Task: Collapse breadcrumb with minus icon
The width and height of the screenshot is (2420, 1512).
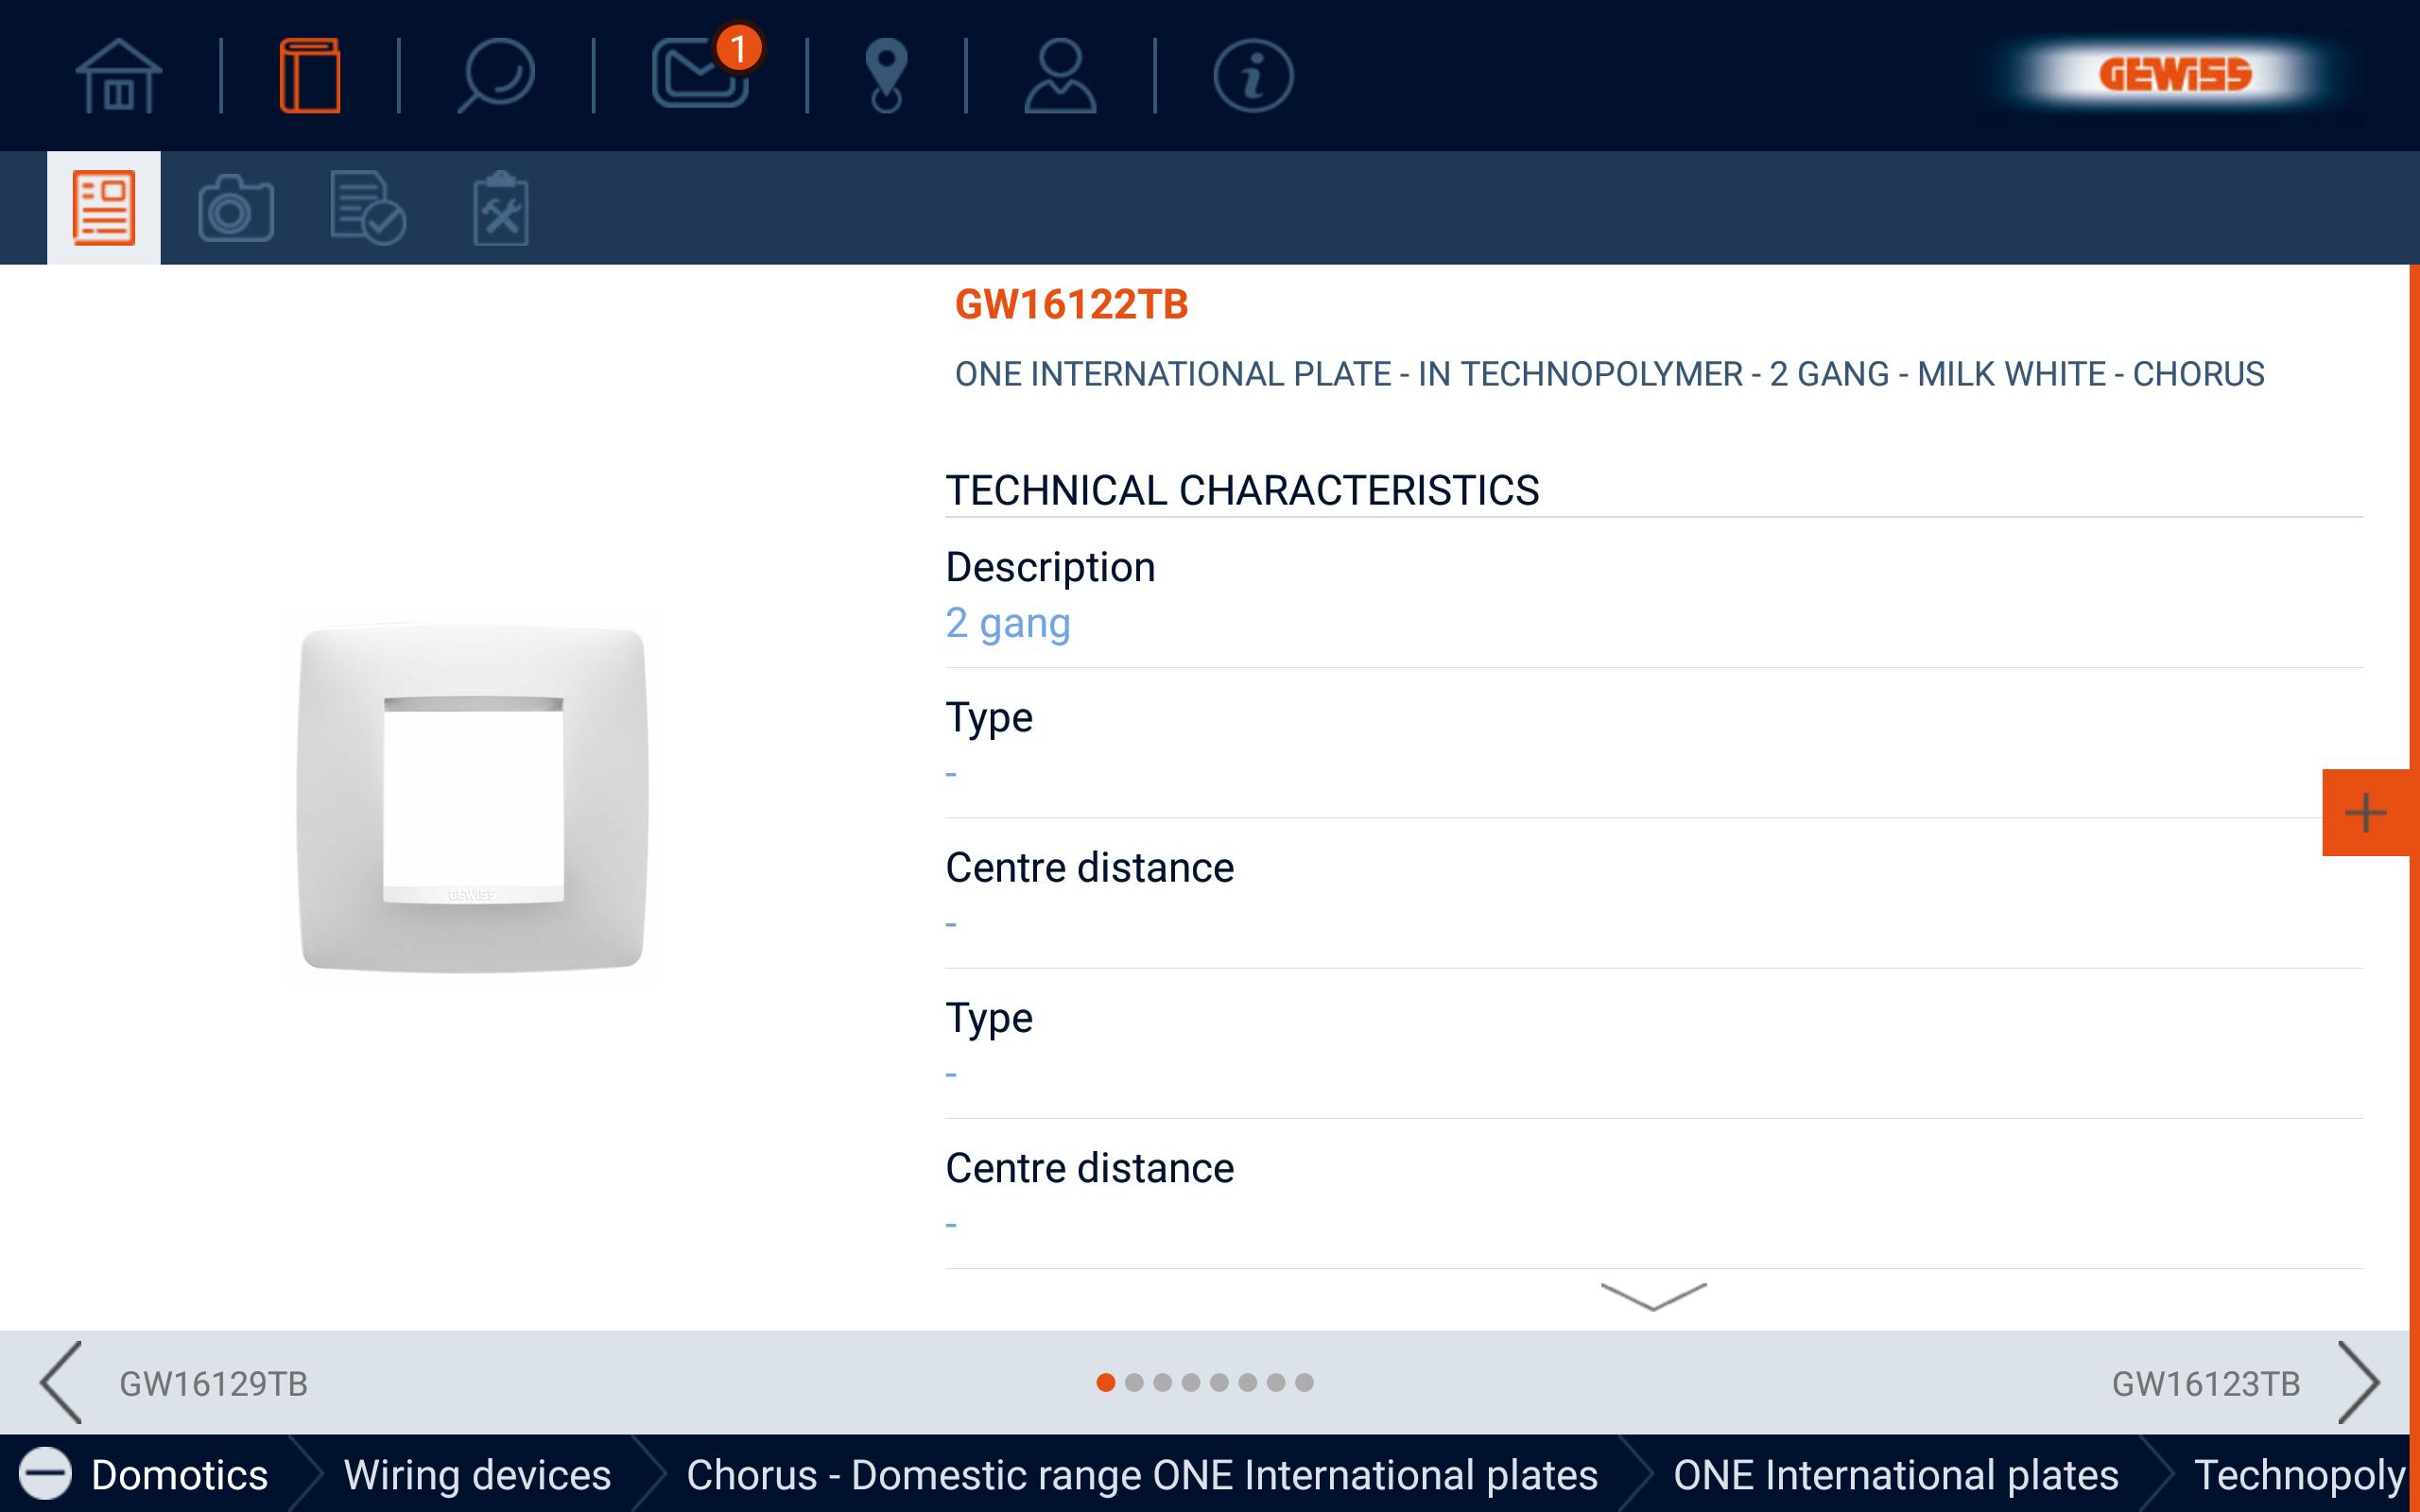Action: (x=45, y=1474)
